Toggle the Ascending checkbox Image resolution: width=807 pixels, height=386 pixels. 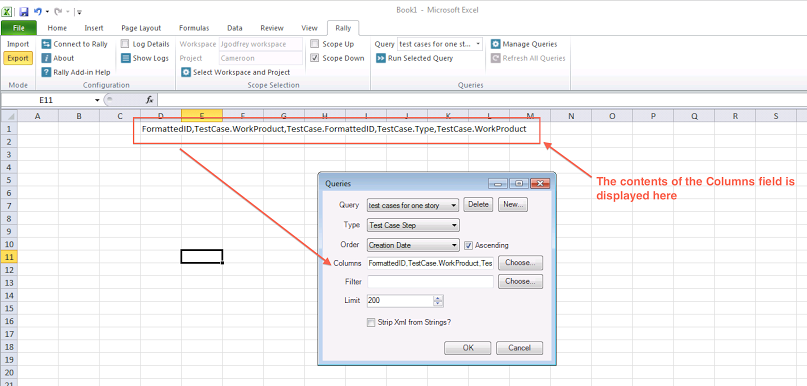[x=468, y=245]
